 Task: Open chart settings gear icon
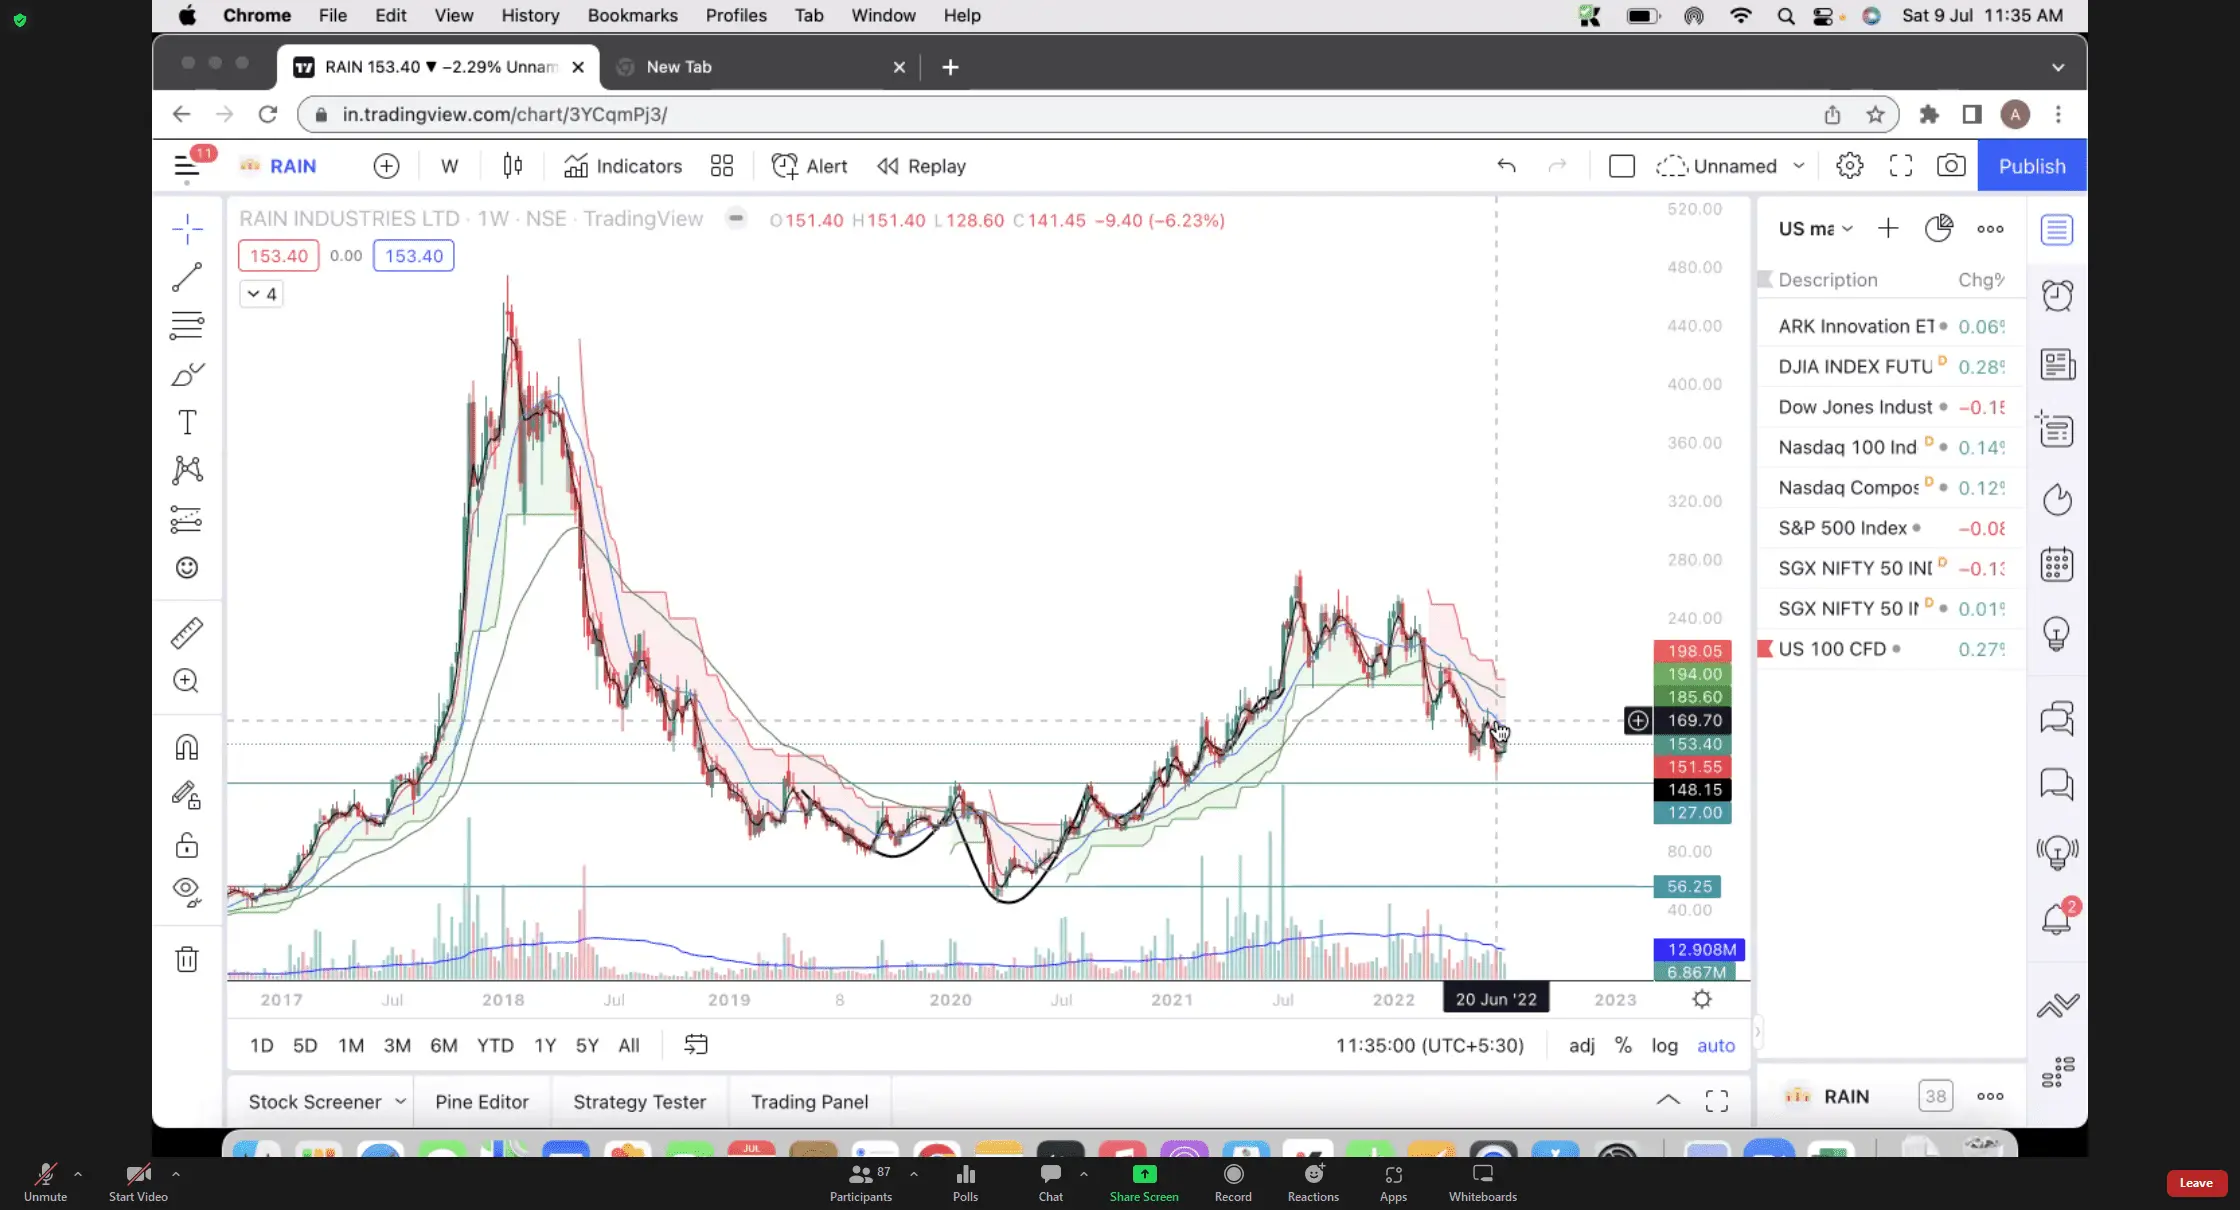point(1849,166)
